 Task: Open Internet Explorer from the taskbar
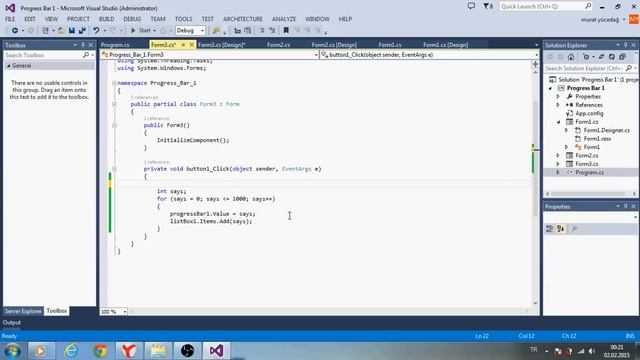[x=71, y=351]
